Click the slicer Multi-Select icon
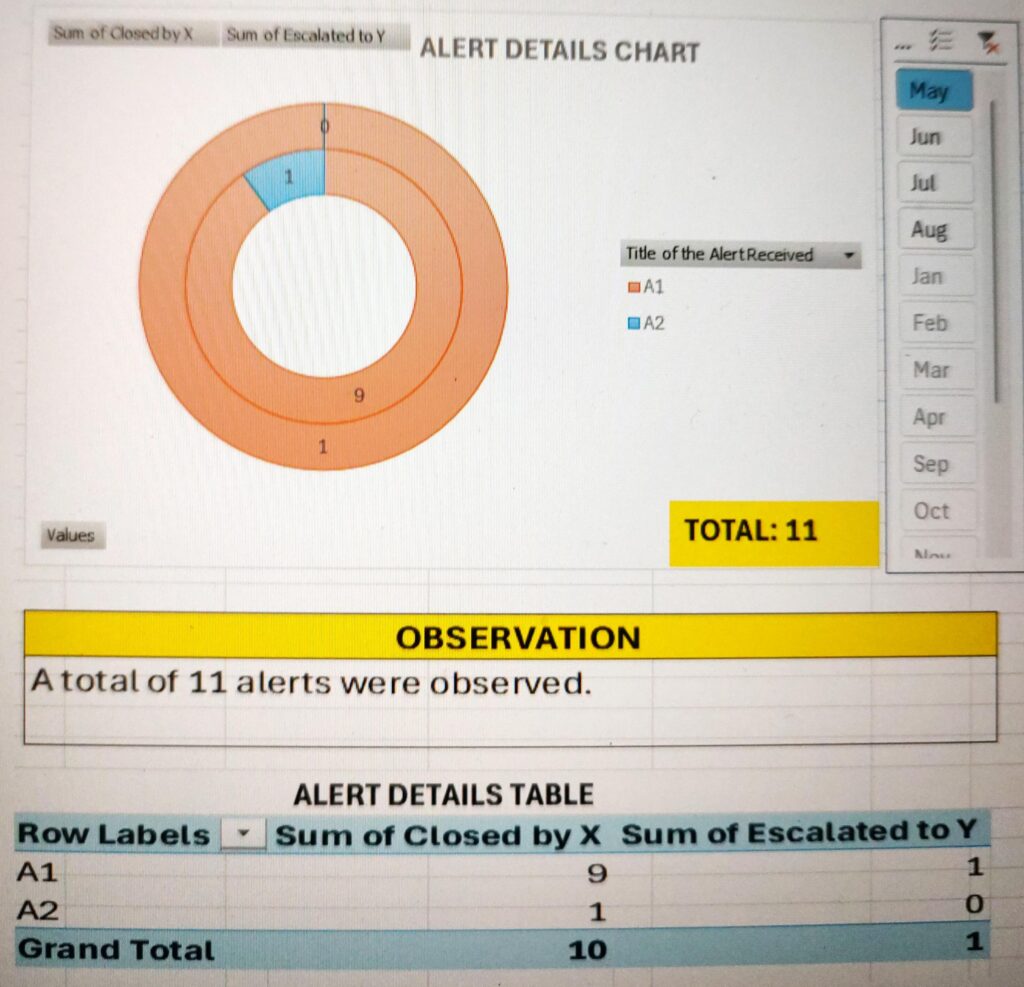The image size is (1024, 987). tap(940, 40)
